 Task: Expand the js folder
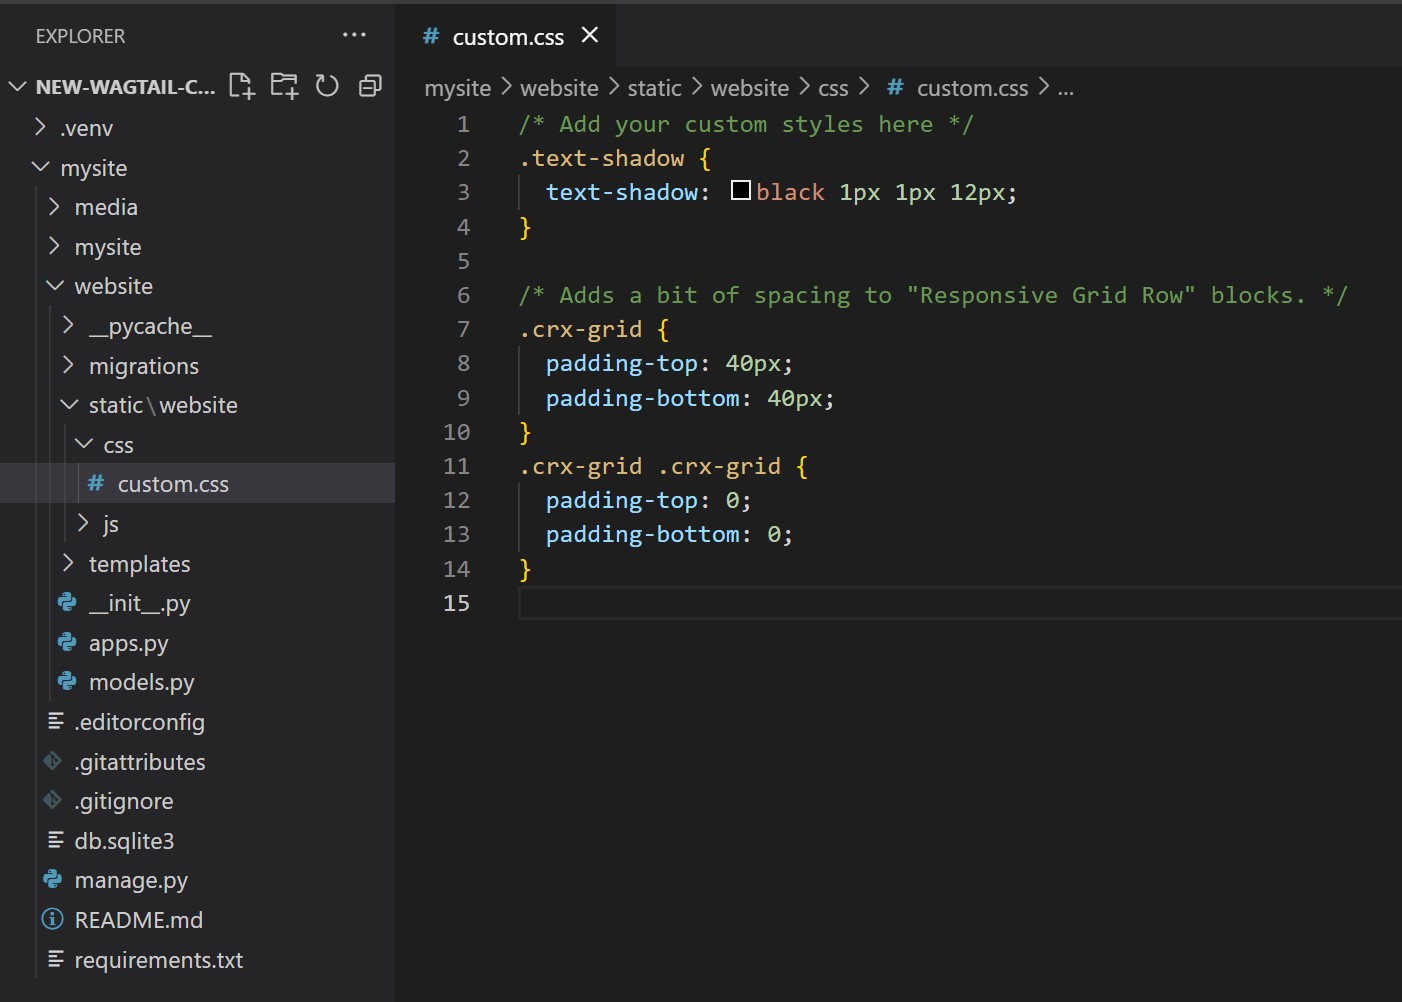(x=110, y=524)
